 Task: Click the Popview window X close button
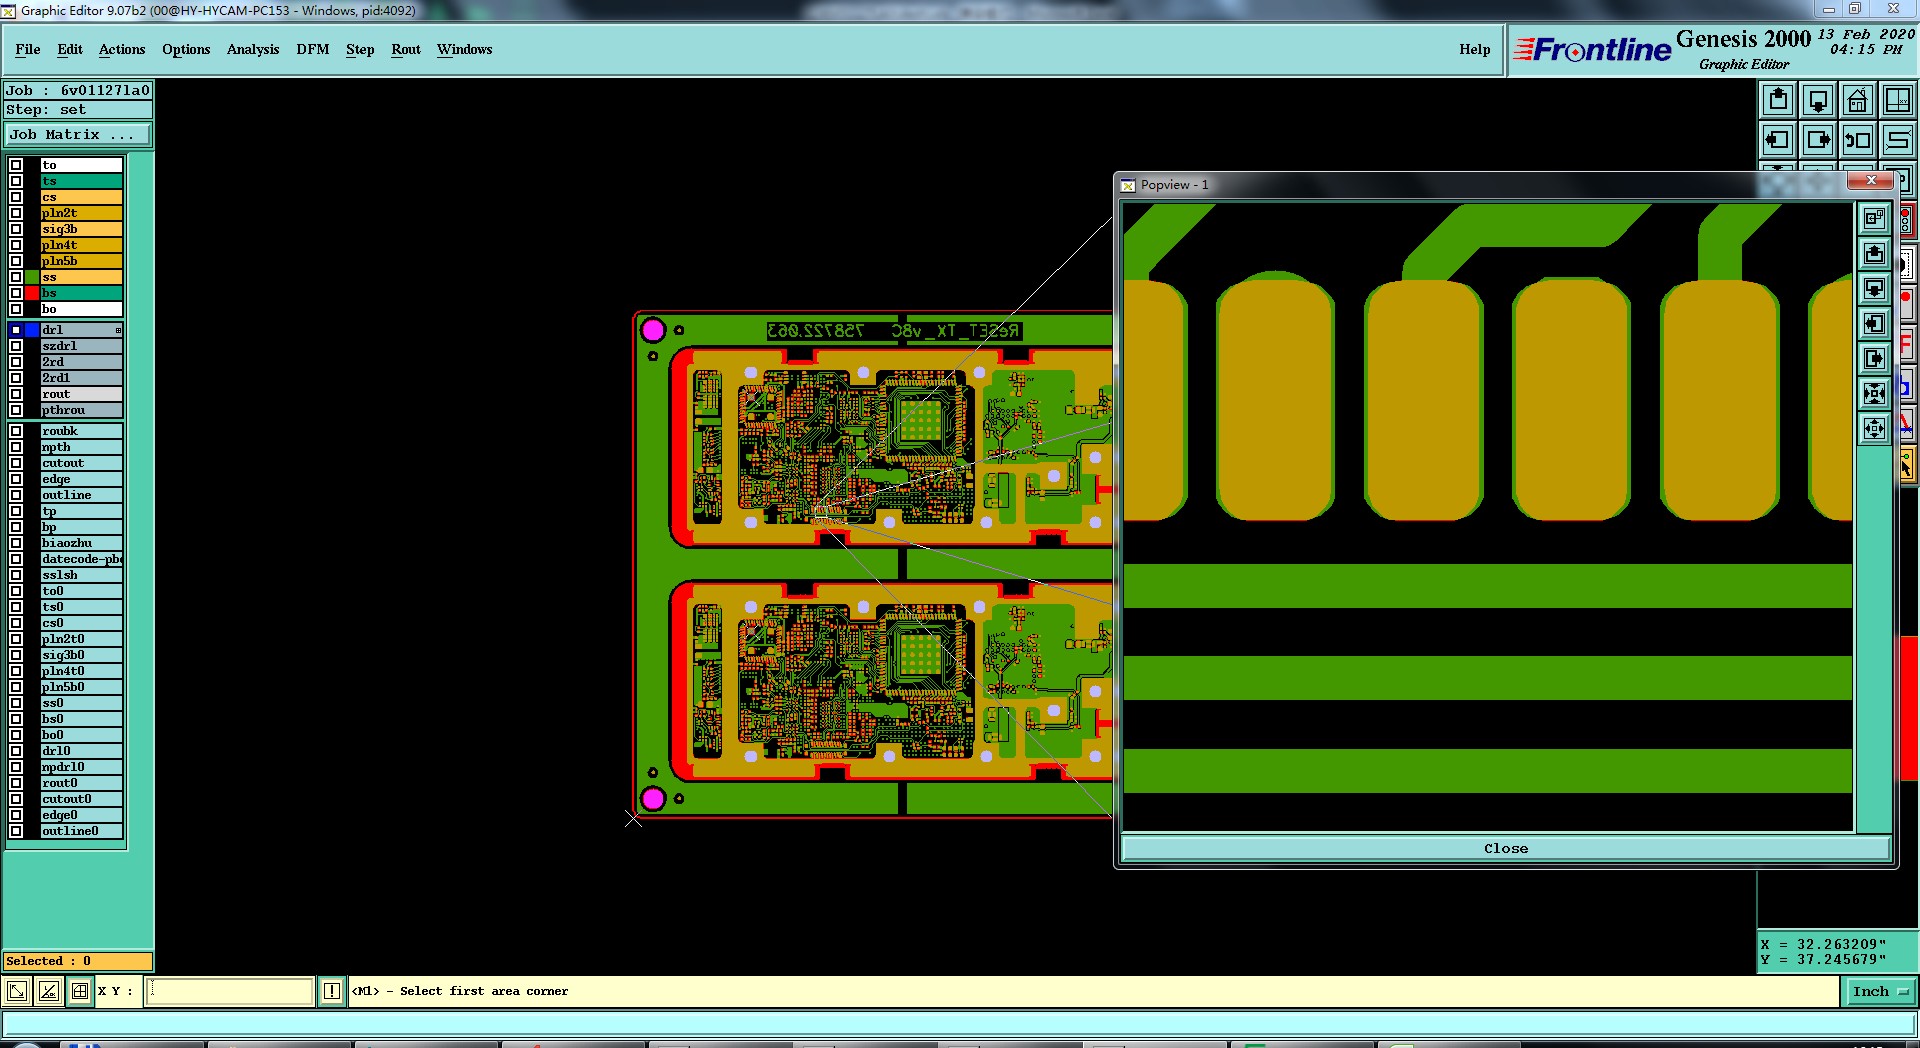tap(1871, 180)
